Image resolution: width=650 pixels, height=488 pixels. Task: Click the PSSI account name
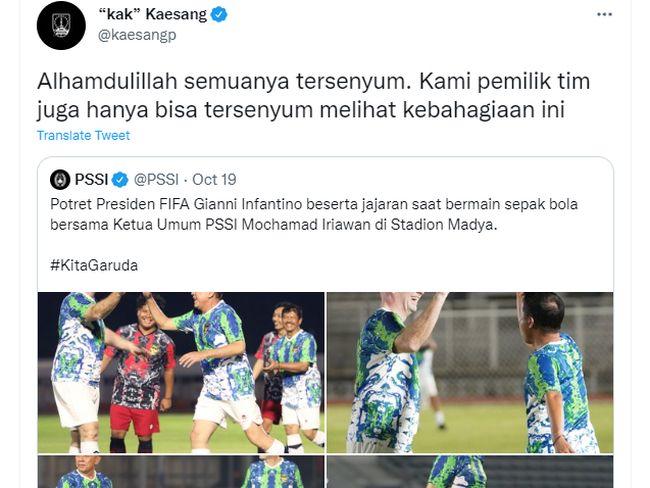(x=91, y=180)
